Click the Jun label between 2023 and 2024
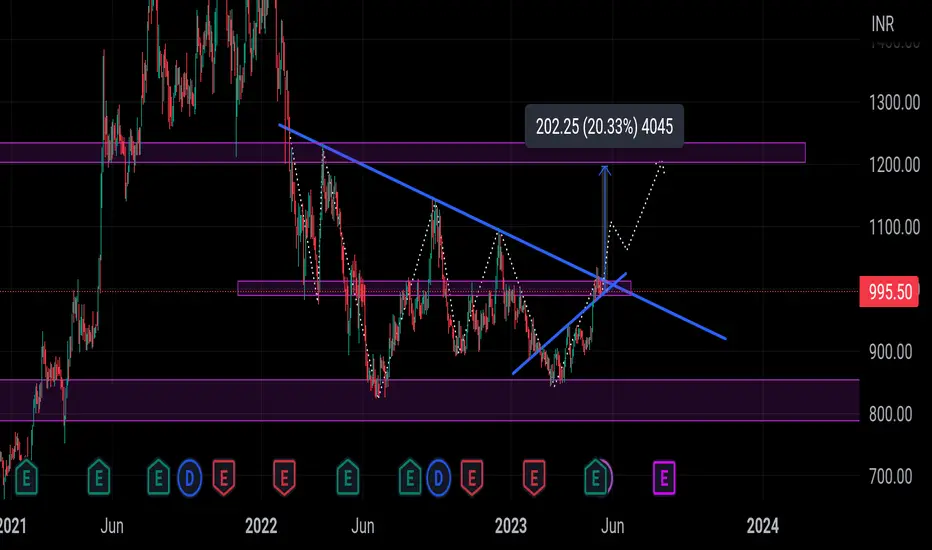 pyautogui.click(x=612, y=526)
